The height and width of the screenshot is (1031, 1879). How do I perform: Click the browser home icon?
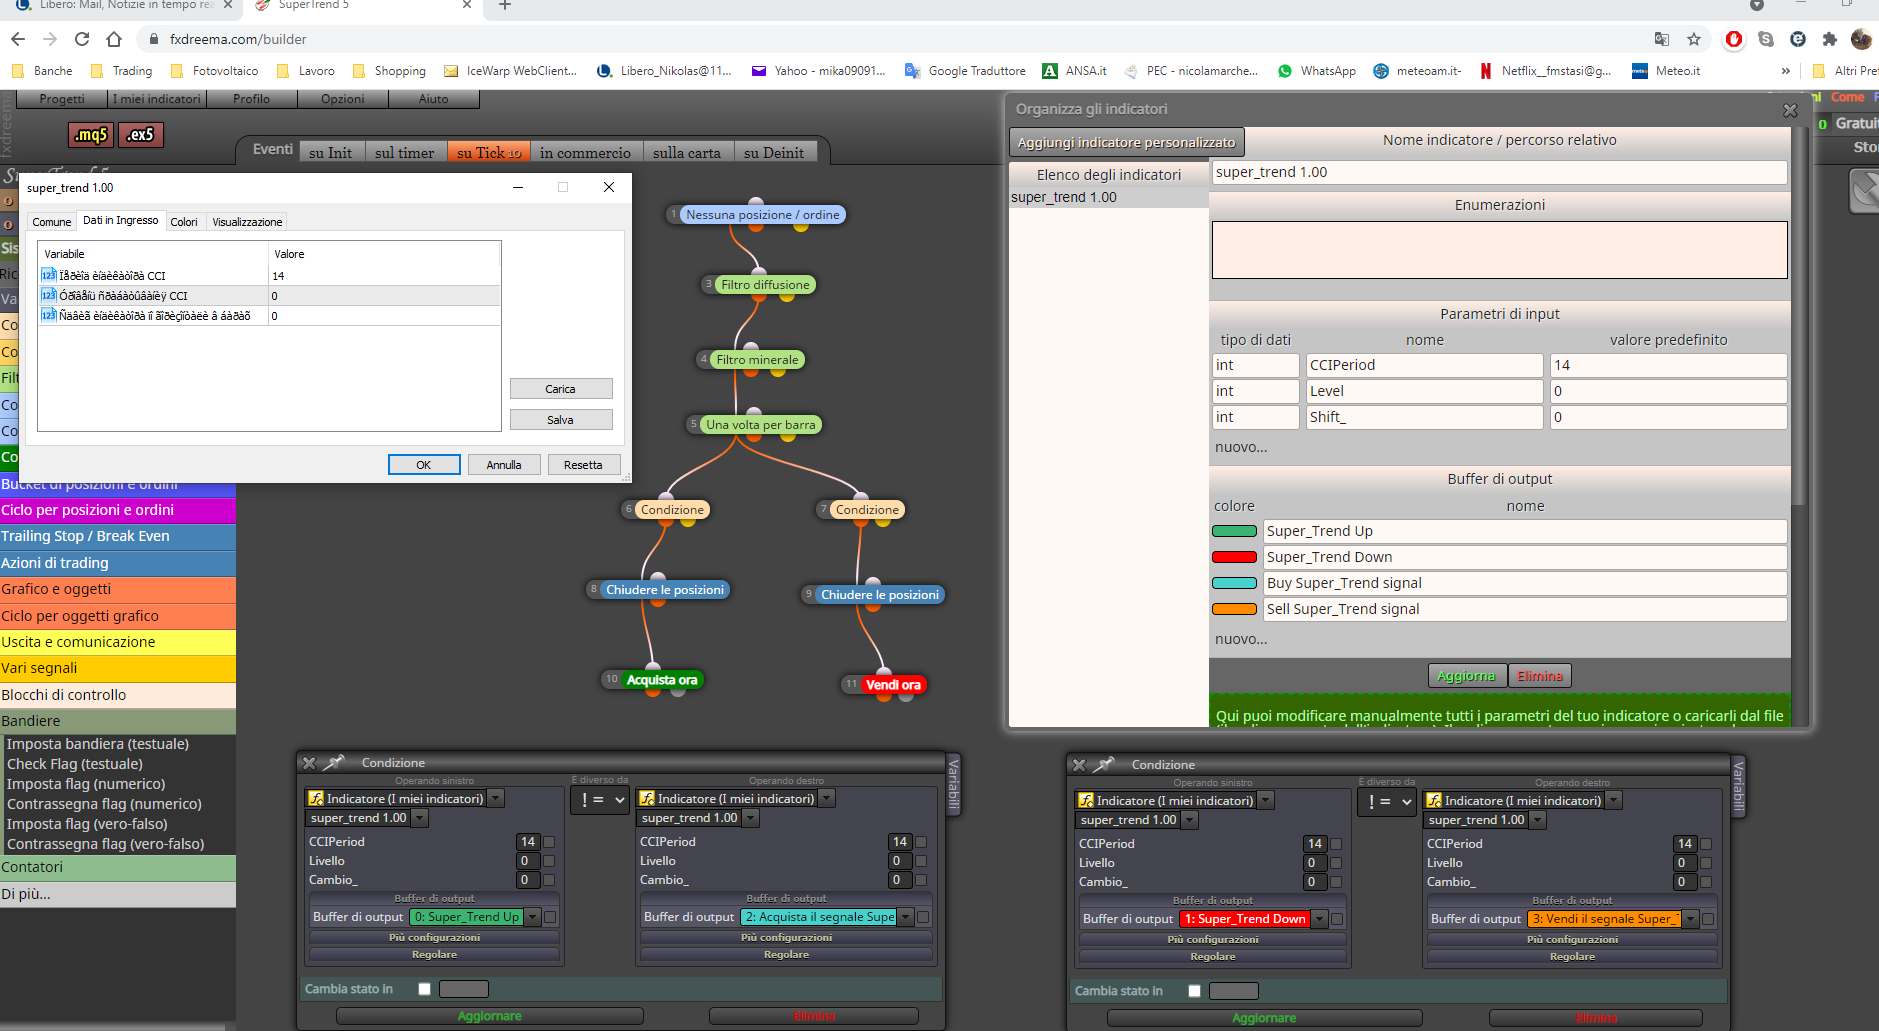pyautogui.click(x=114, y=39)
